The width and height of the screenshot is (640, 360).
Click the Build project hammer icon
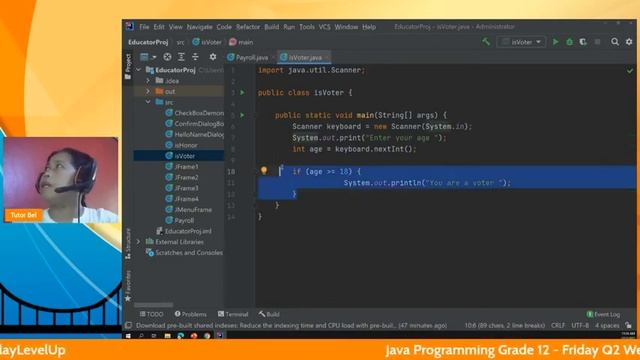pyautogui.click(x=486, y=42)
